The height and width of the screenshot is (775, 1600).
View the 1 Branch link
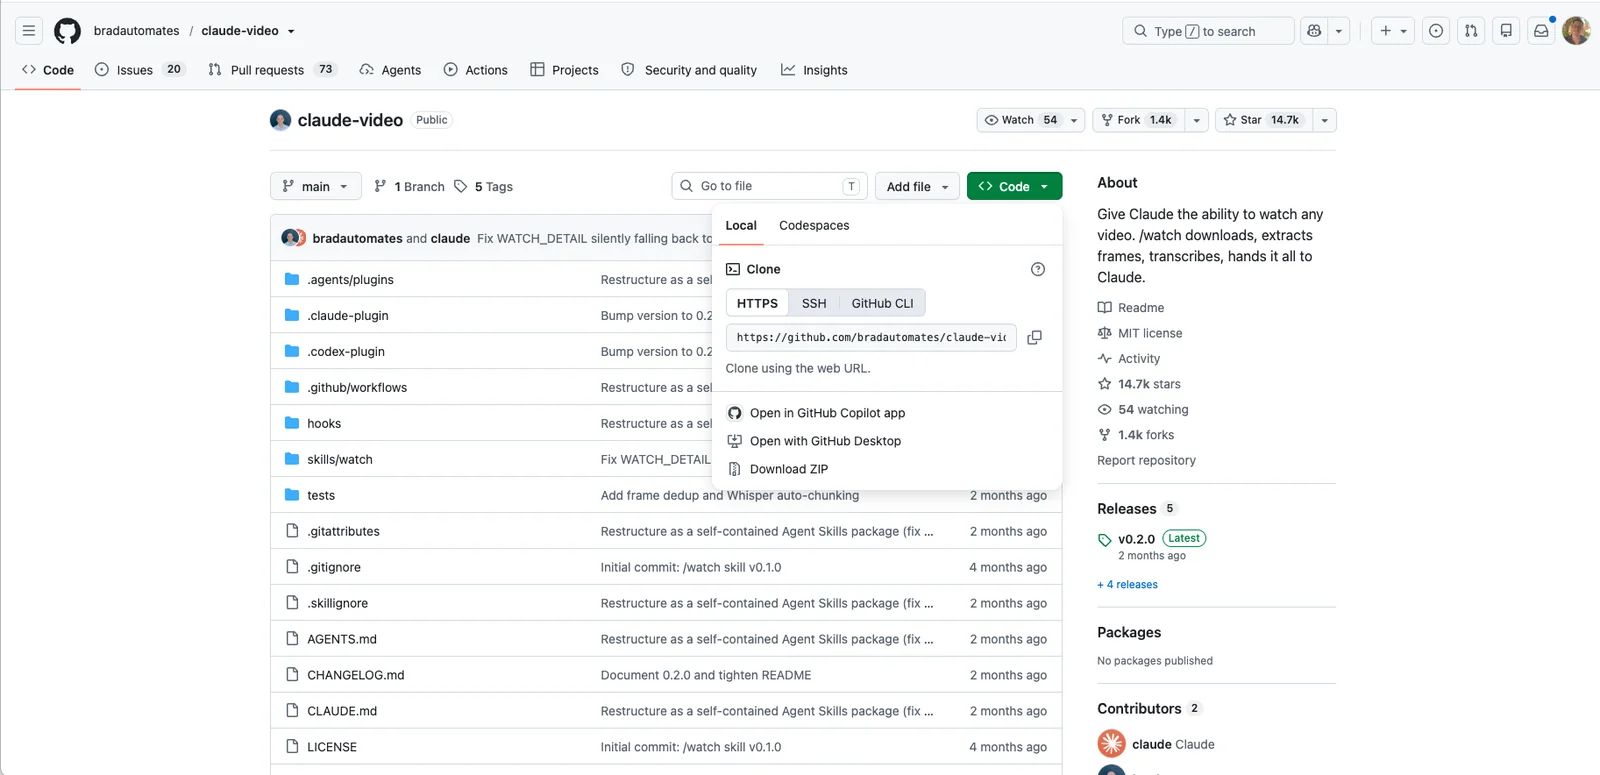(409, 187)
